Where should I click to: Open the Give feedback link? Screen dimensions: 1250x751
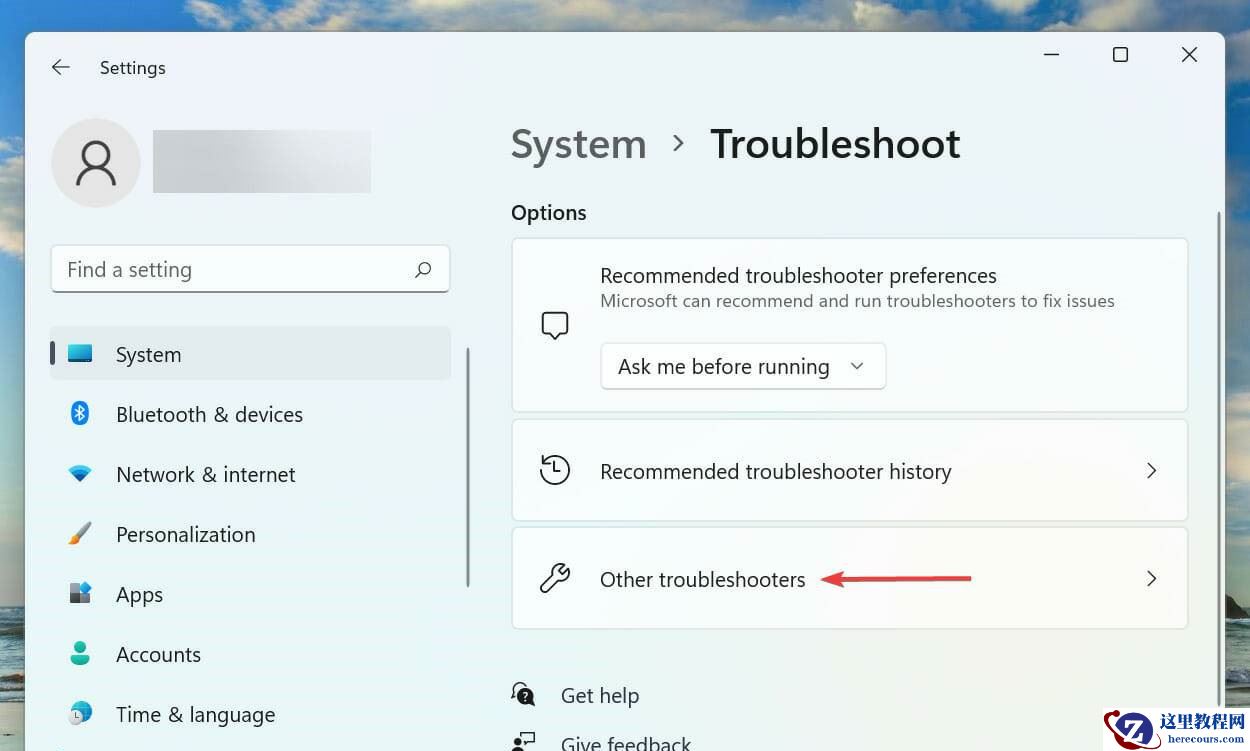(x=626, y=743)
